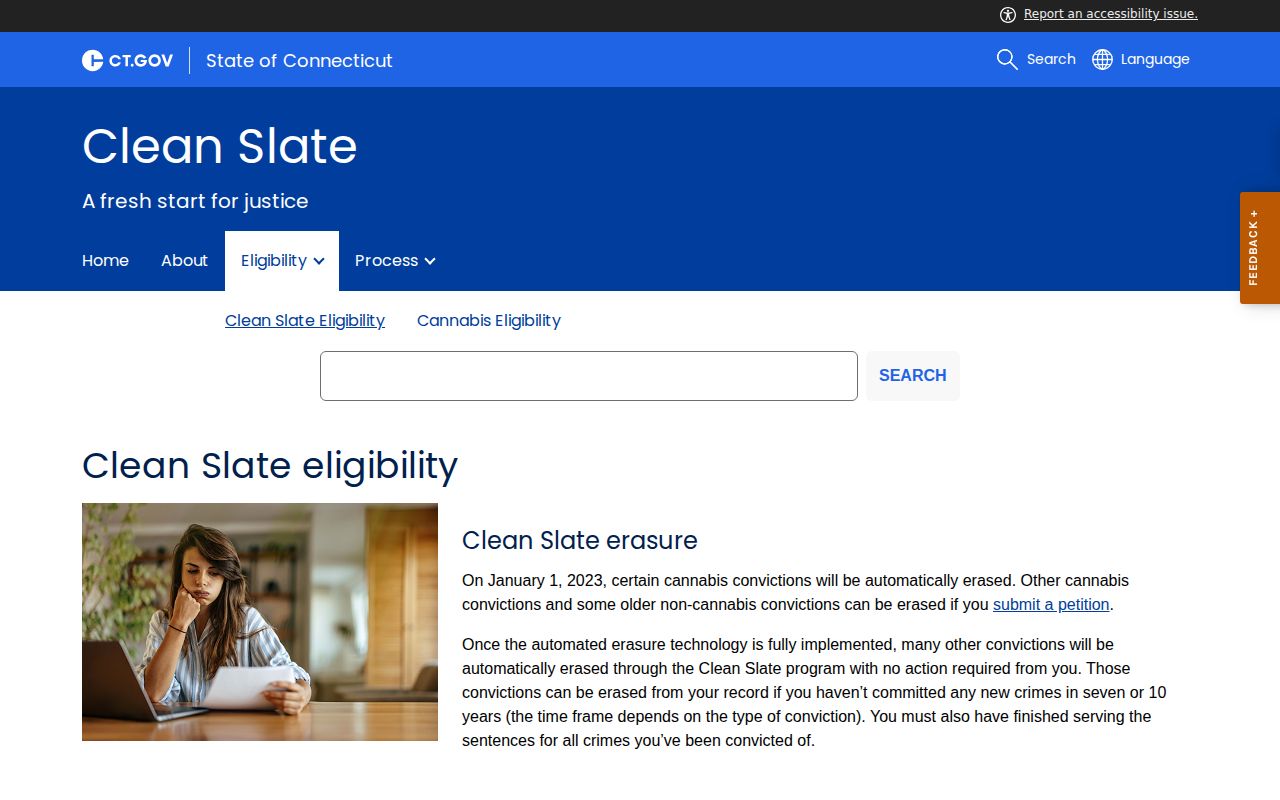This screenshot has height=800, width=1280.
Task: Click the Clean Slate eligibility heading
Action: tap(270, 466)
